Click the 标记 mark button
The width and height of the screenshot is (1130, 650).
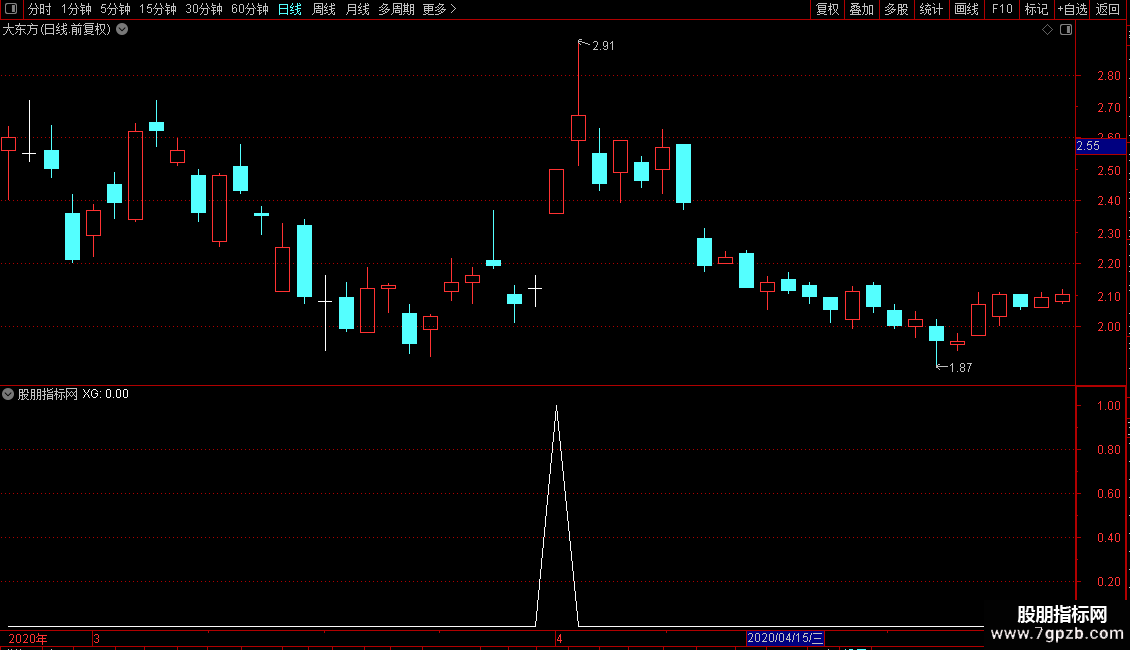[x=1036, y=9]
